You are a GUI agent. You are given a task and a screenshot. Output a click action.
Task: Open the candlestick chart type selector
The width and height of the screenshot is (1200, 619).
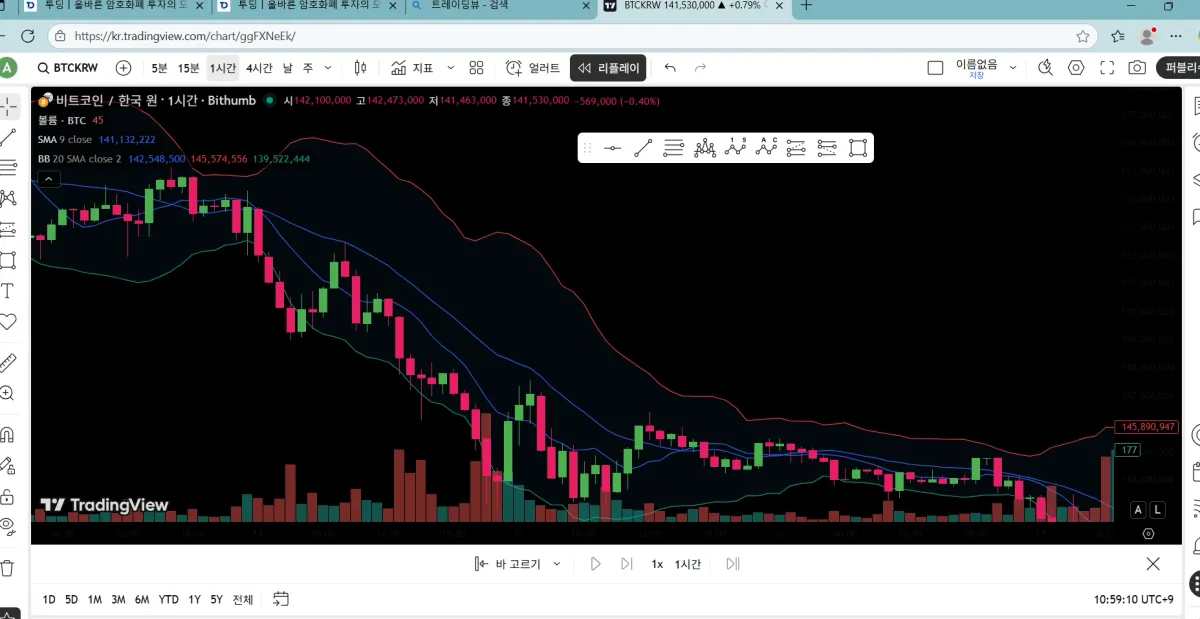(x=361, y=68)
